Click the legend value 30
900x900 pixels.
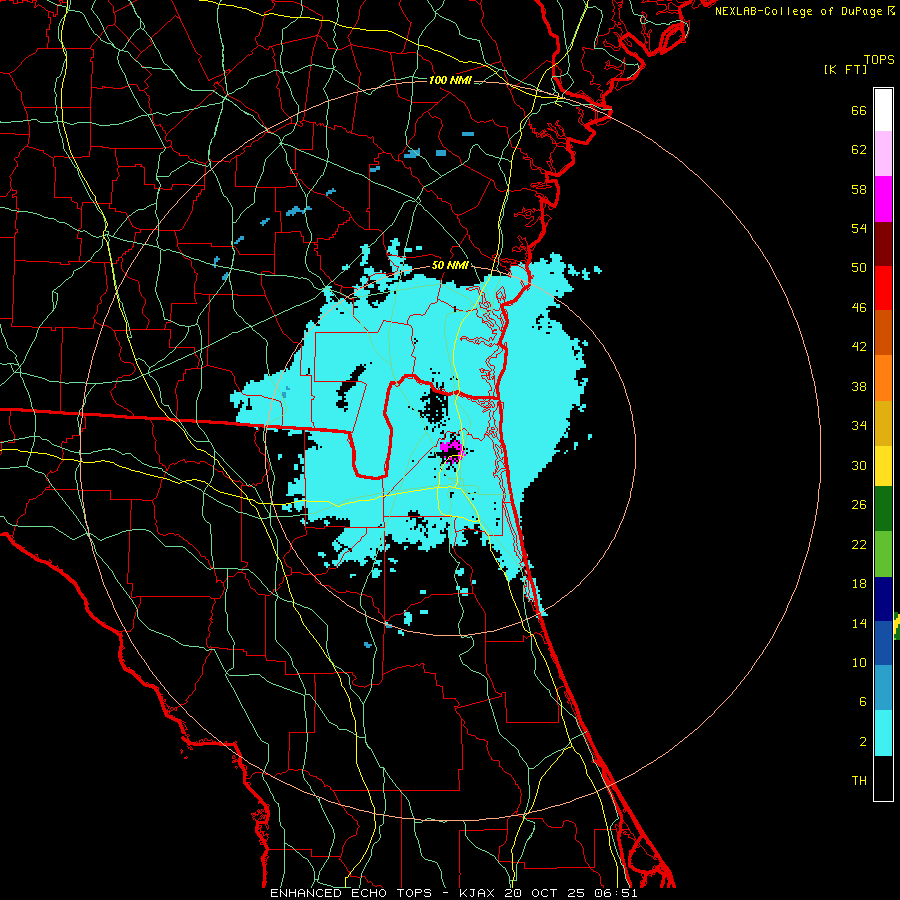pyautogui.click(x=859, y=465)
